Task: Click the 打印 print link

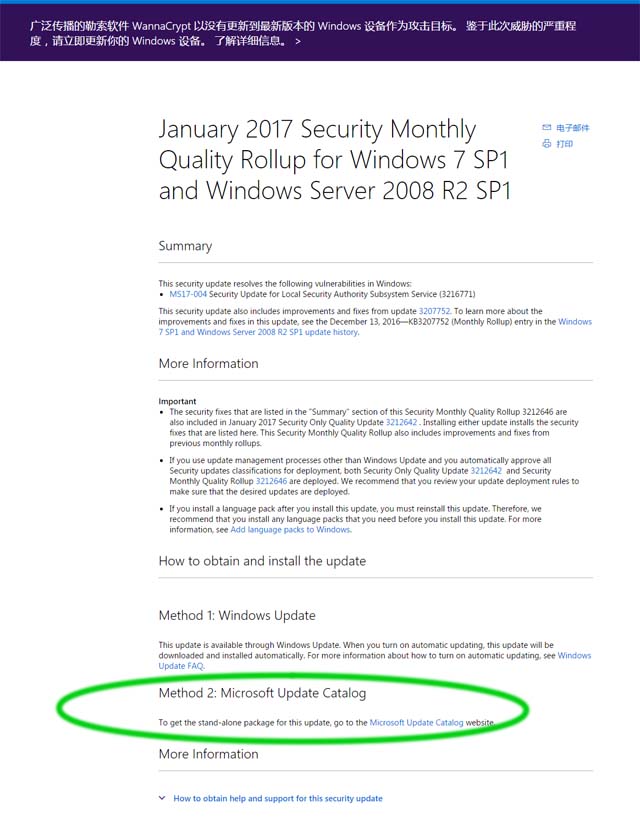Action: [x=564, y=144]
